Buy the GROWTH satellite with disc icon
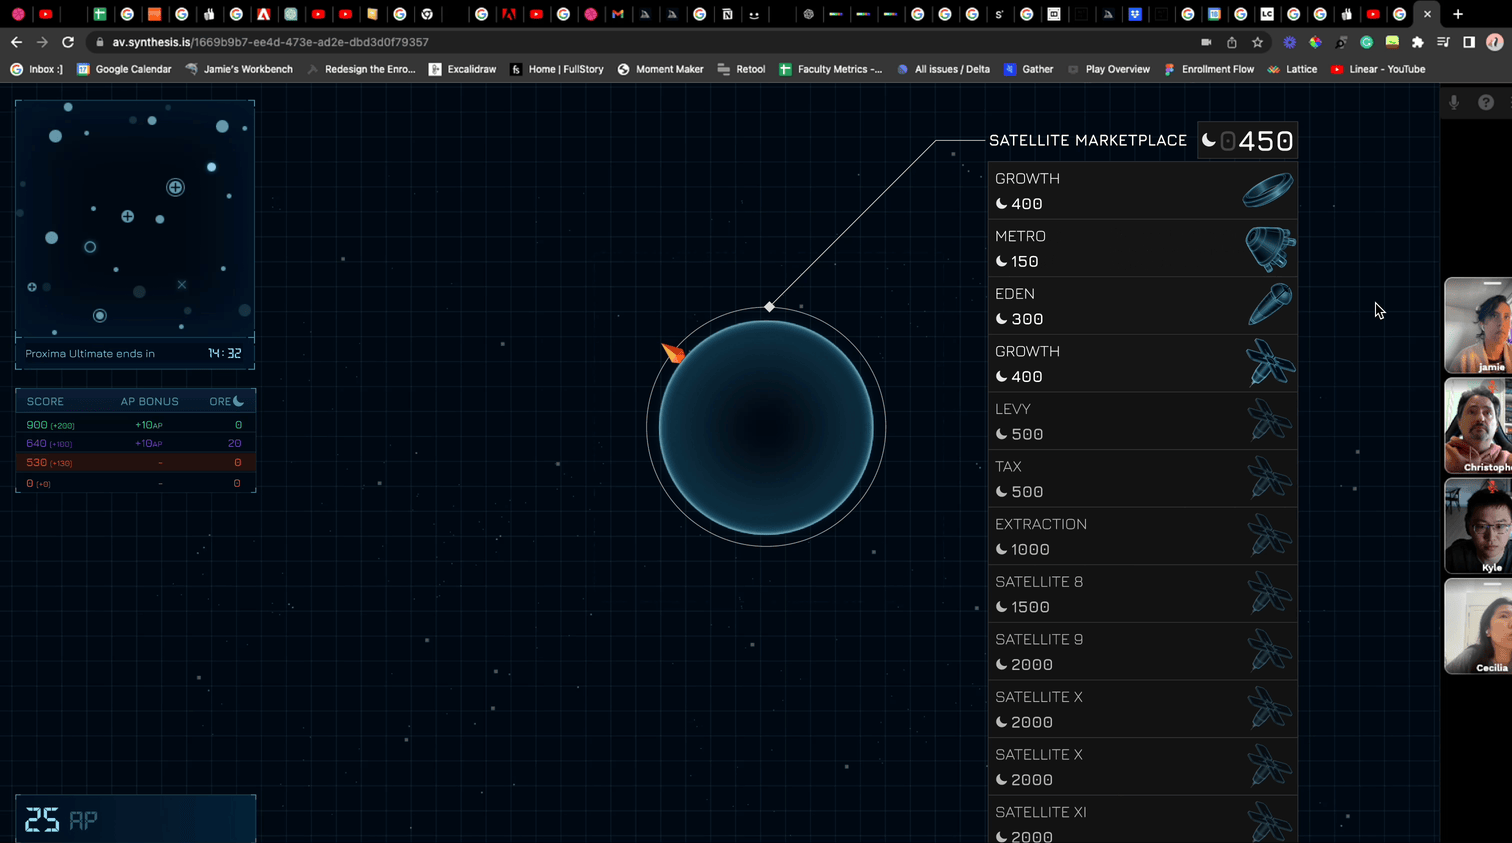The width and height of the screenshot is (1512, 843). (1142, 191)
